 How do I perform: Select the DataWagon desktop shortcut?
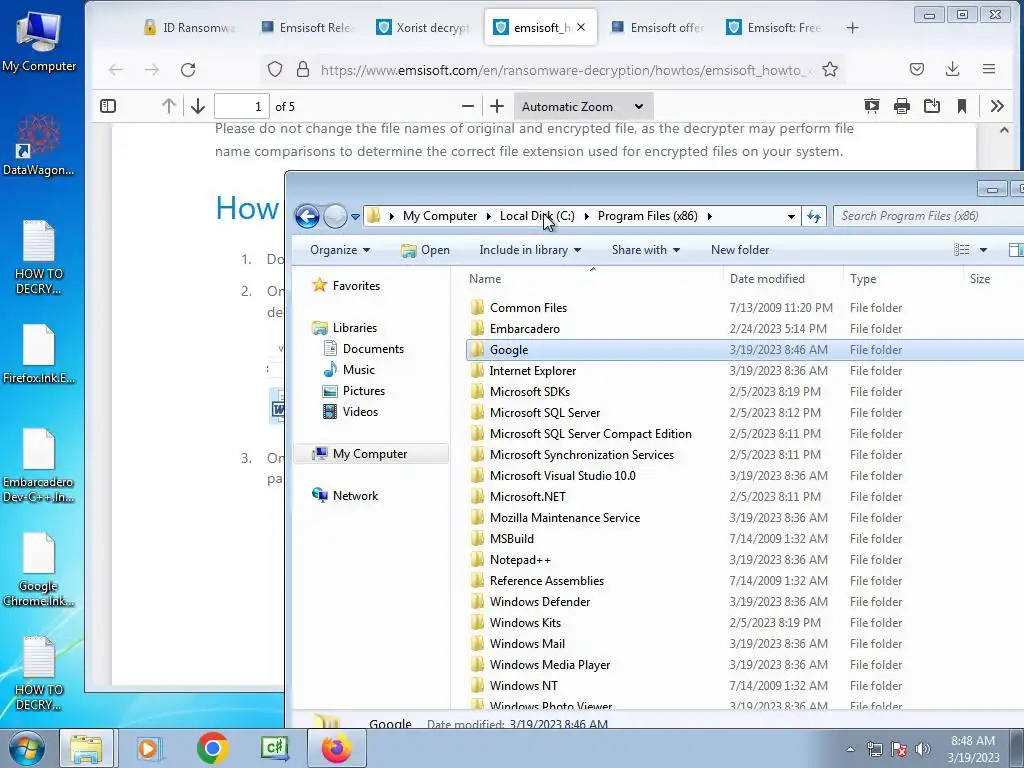[39, 146]
